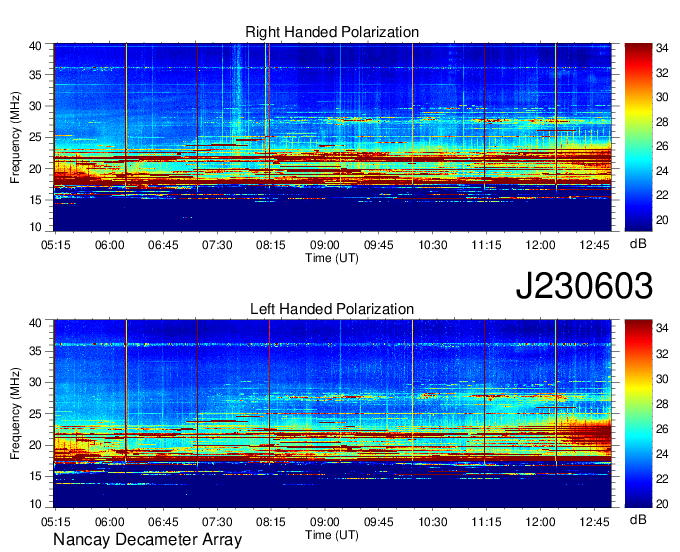
Task: Click the 05:15 time tick on Left Handed plot
Action: (x=56, y=522)
